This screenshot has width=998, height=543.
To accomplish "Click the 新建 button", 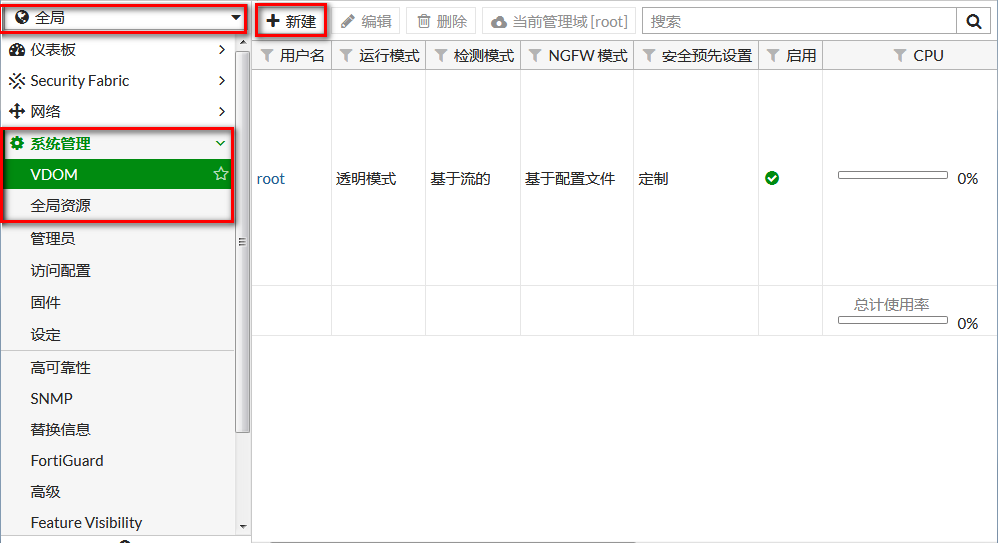I will pyautogui.click(x=291, y=21).
